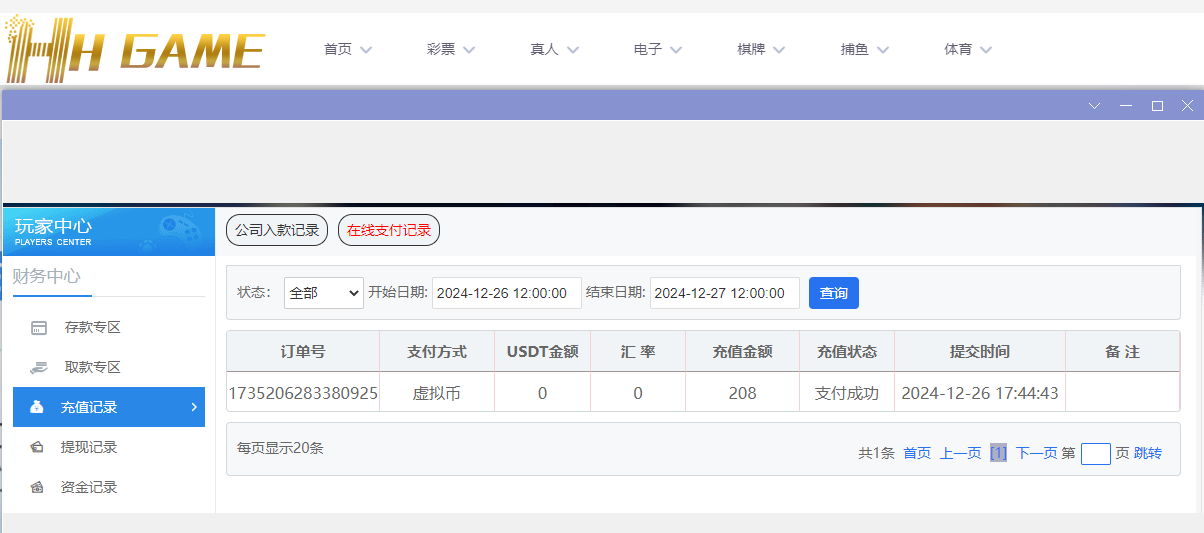Open the 体育 menu in top navigation
1204x533 pixels.
click(x=967, y=49)
